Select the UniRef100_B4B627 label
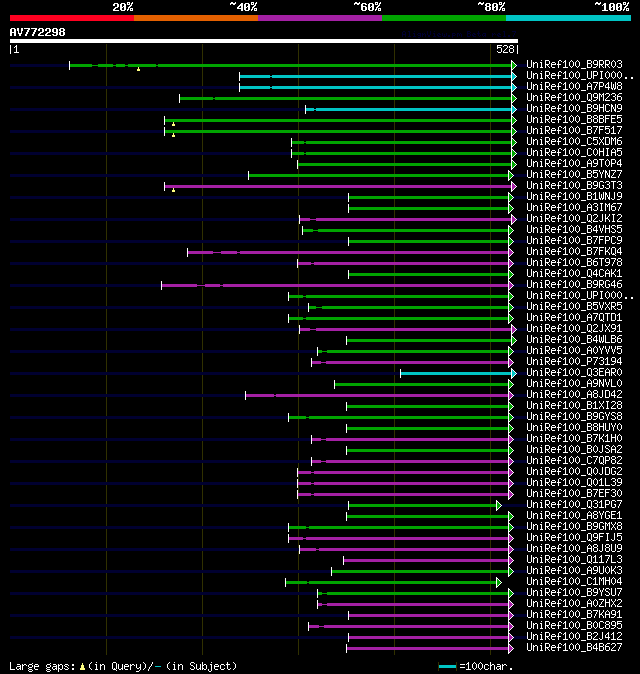Image resolution: width=640 pixels, height=674 pixels. 574,648
